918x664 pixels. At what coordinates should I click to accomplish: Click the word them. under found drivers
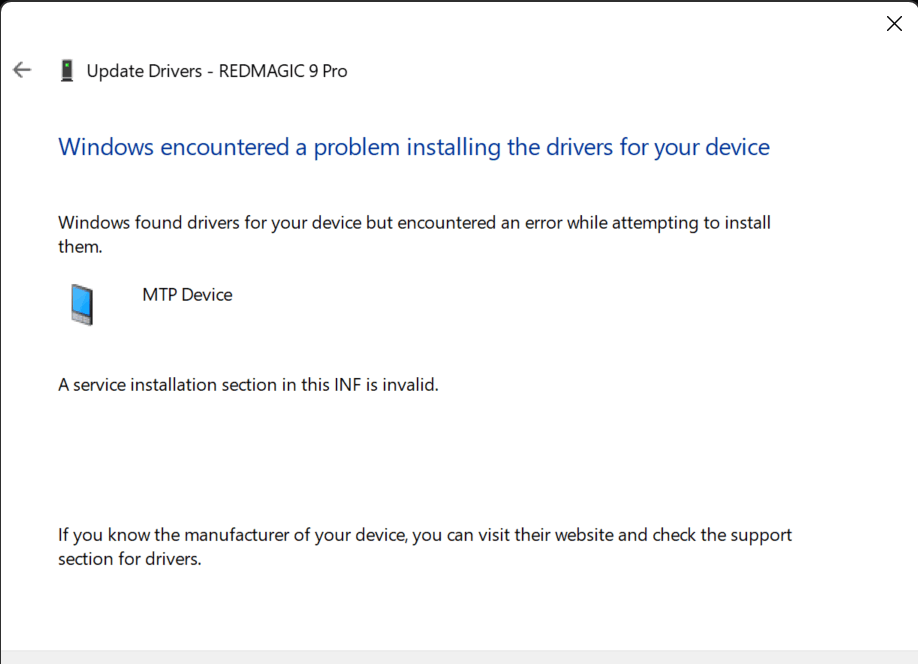[80, 247]
